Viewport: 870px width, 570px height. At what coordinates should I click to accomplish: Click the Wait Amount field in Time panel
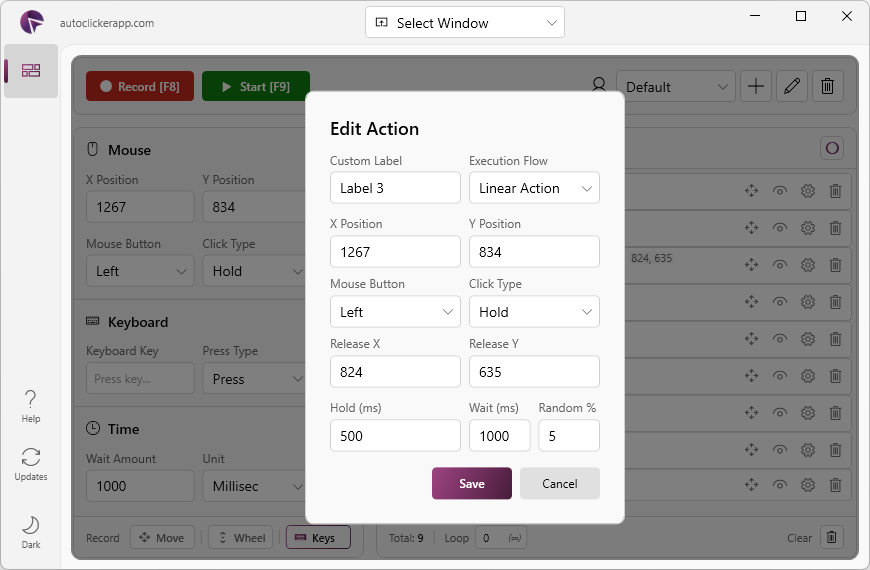click(x=140, y=486)
